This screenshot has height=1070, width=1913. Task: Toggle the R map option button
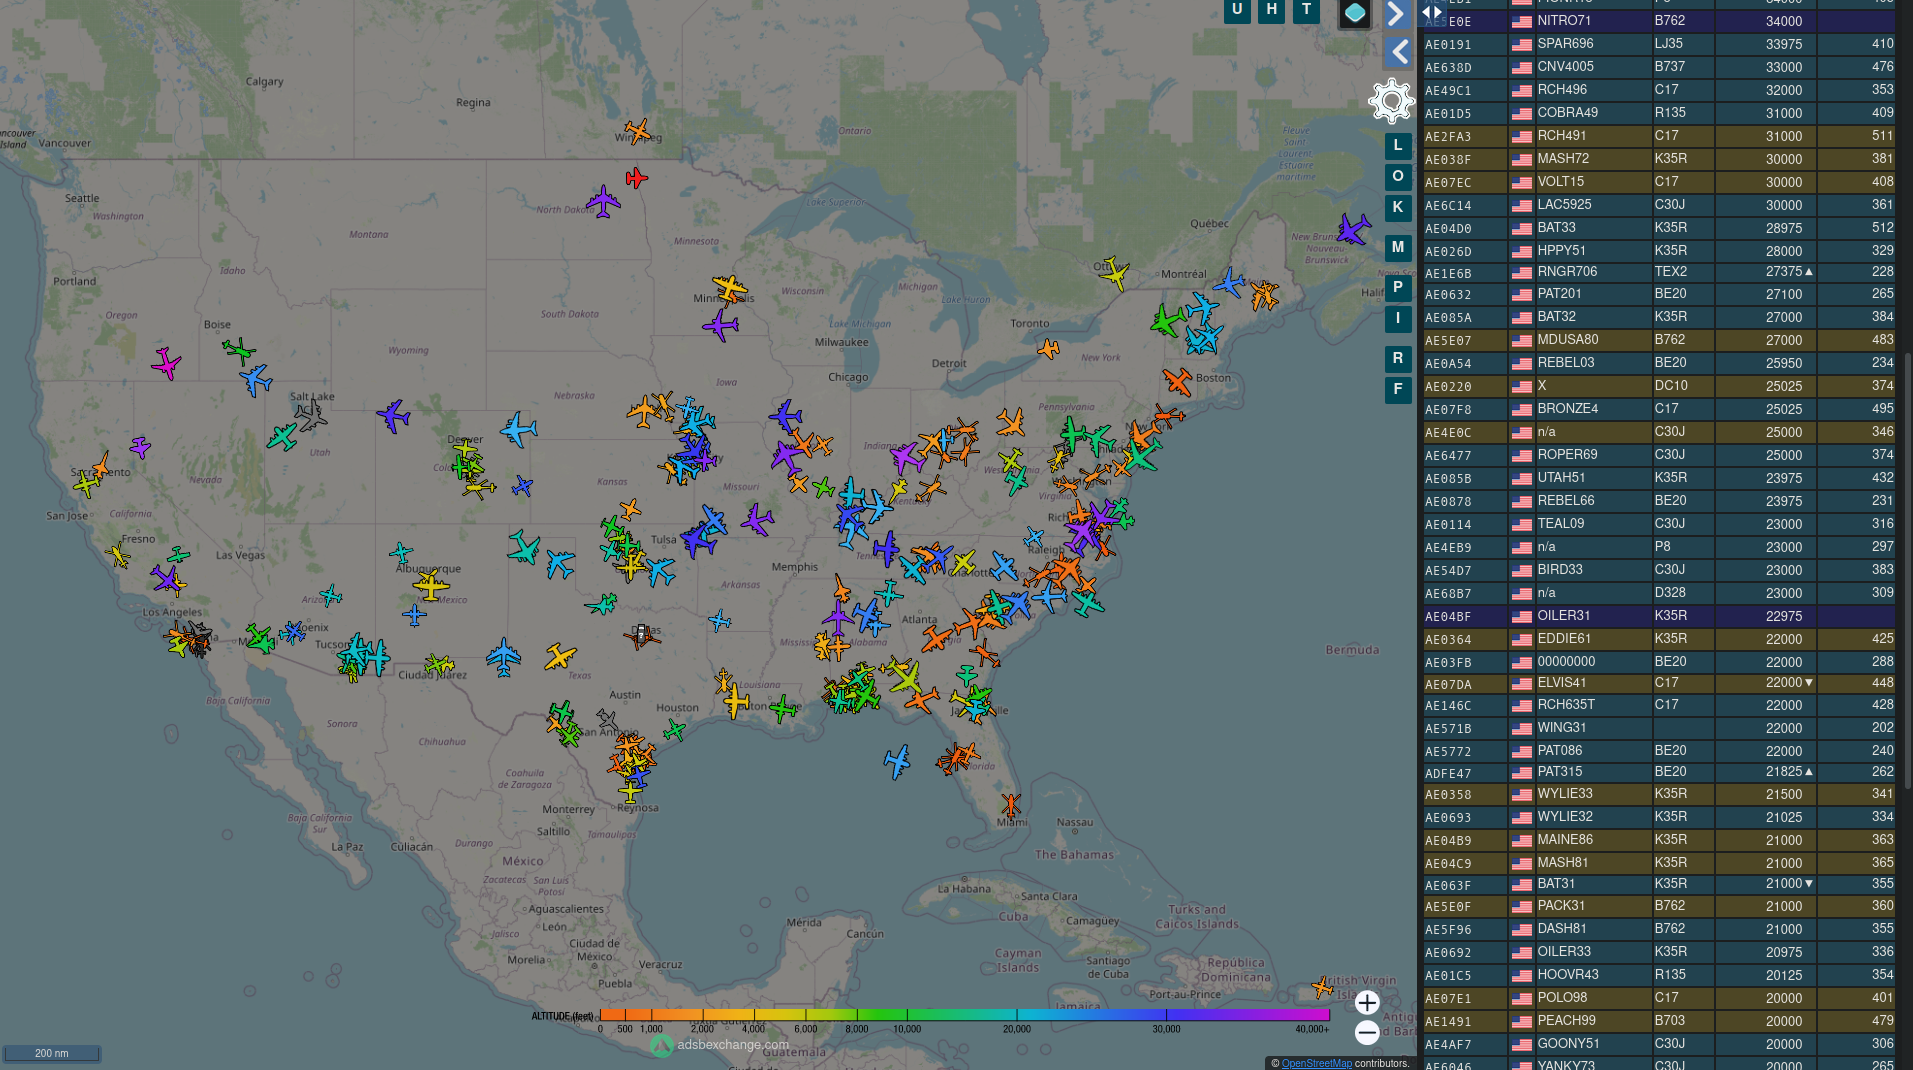(x=1398, y=359)
